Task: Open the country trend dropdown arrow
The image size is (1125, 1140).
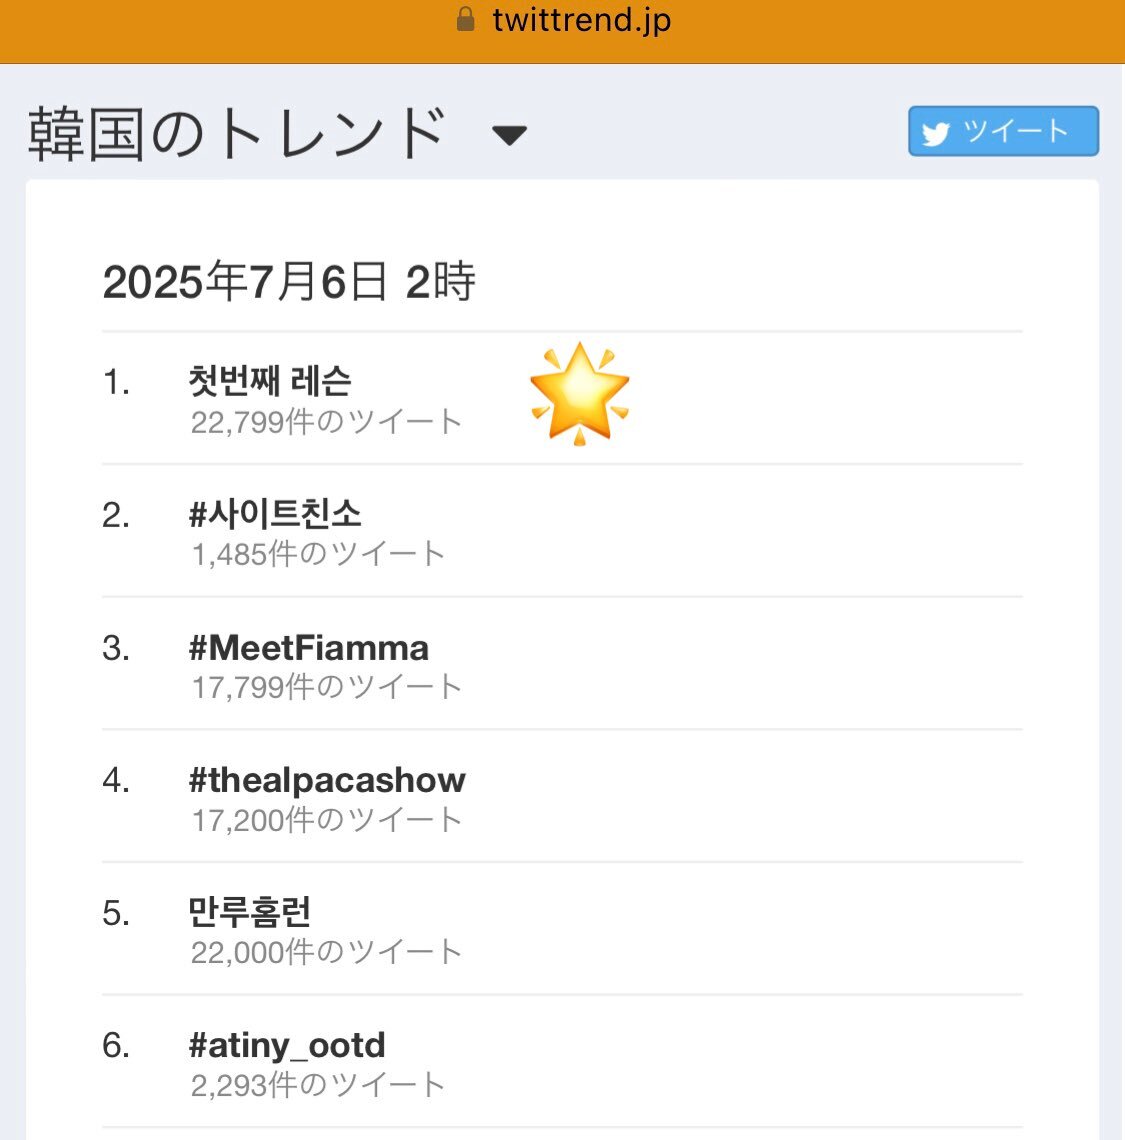Action: pos(509,135)
